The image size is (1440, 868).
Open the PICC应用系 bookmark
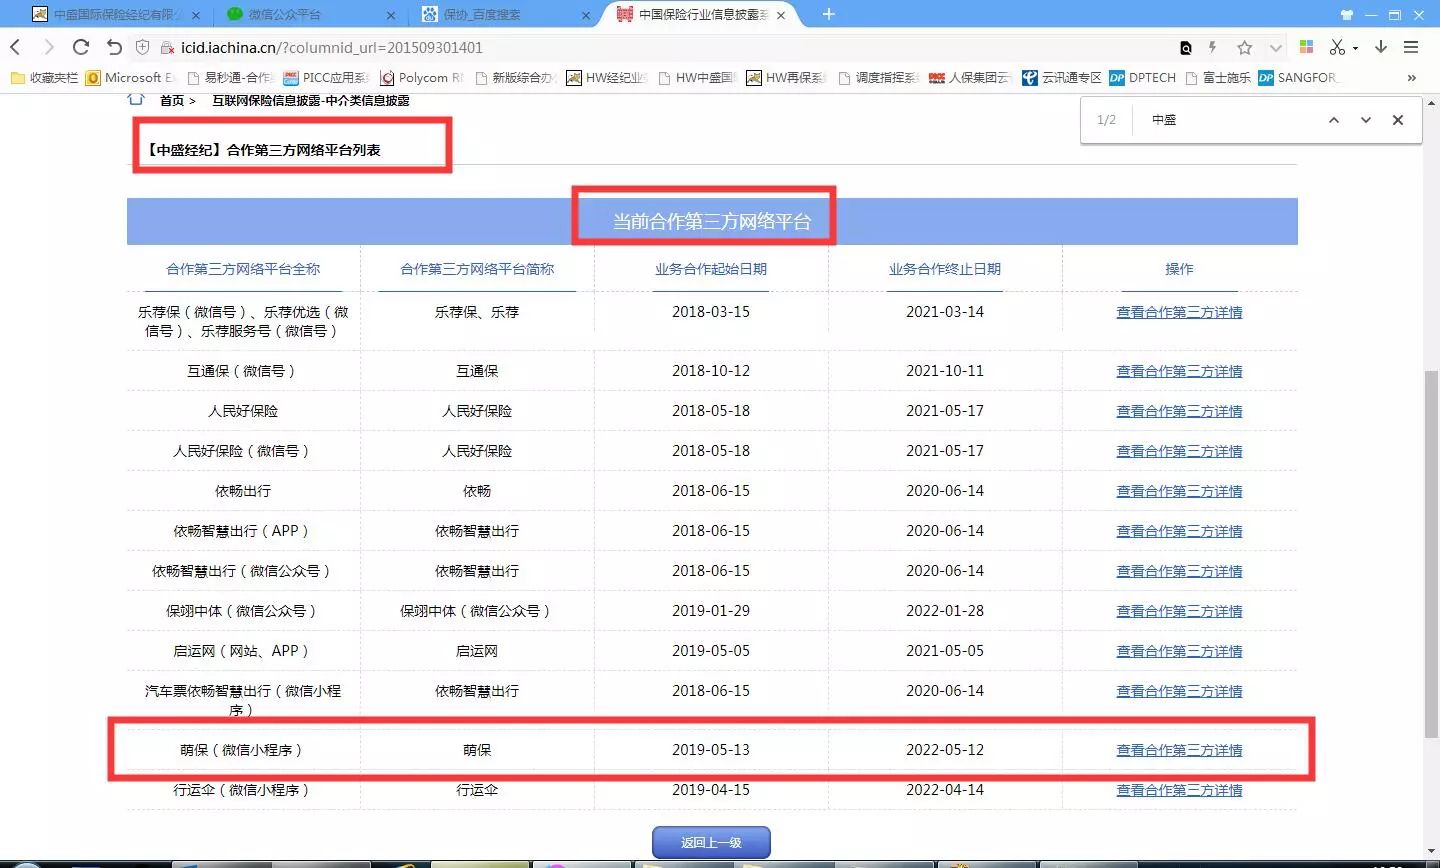(x=326, y=77)
